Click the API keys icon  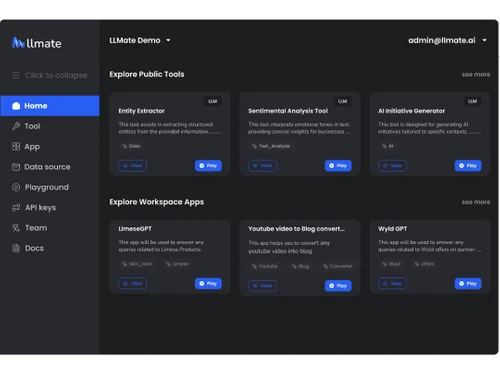coord(16,208)
